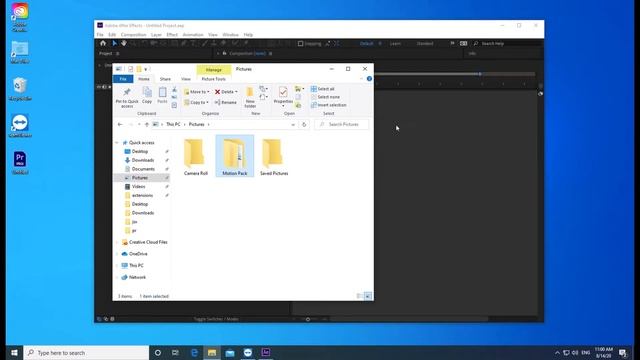Click the Edit icon in Open group

298,97
